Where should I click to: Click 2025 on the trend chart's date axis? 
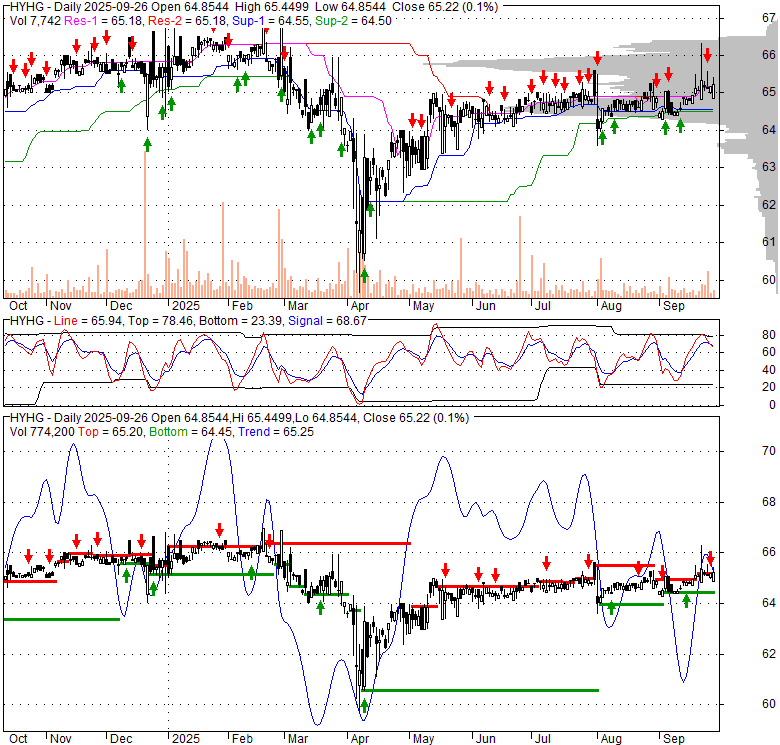[186, 739]
